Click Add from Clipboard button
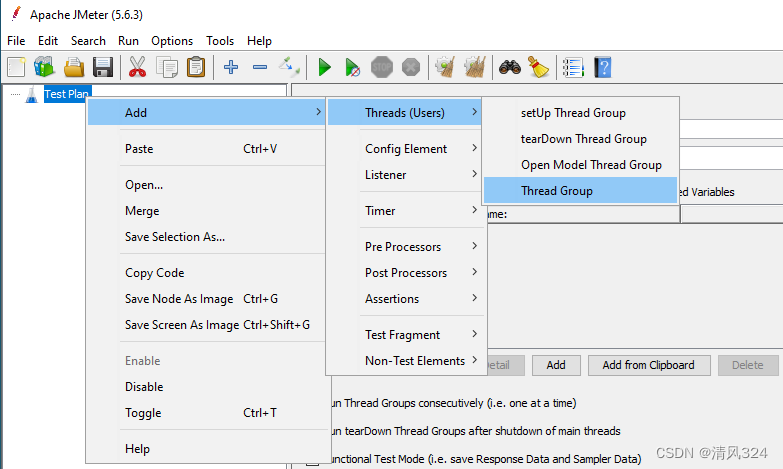Image resolution: width=783 pixels, height=469 pixels. coord(649,365)
